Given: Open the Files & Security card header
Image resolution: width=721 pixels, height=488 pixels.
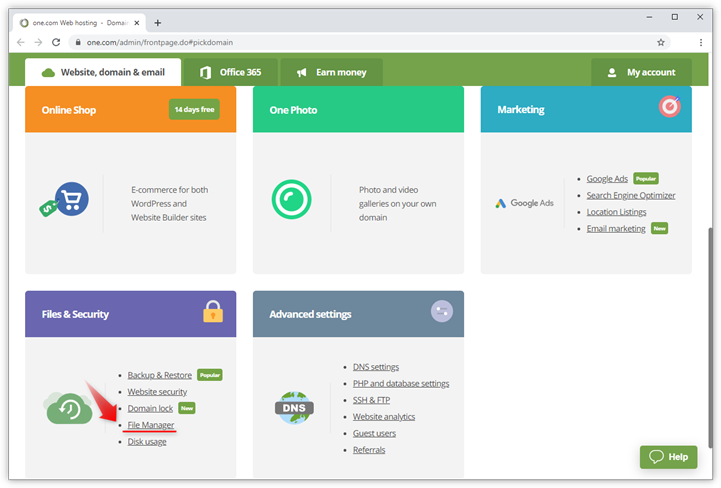Looking at the screenshot, I should click(131, 314).
